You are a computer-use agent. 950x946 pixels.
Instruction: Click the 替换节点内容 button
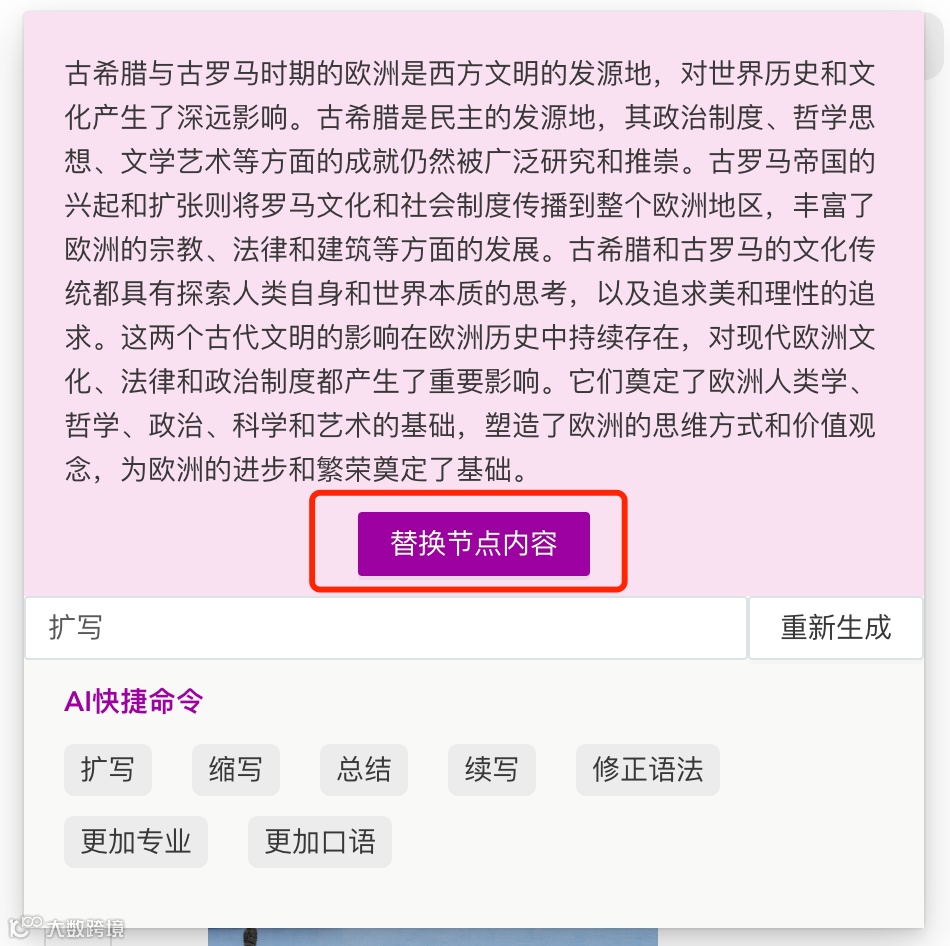pos(473,543)
